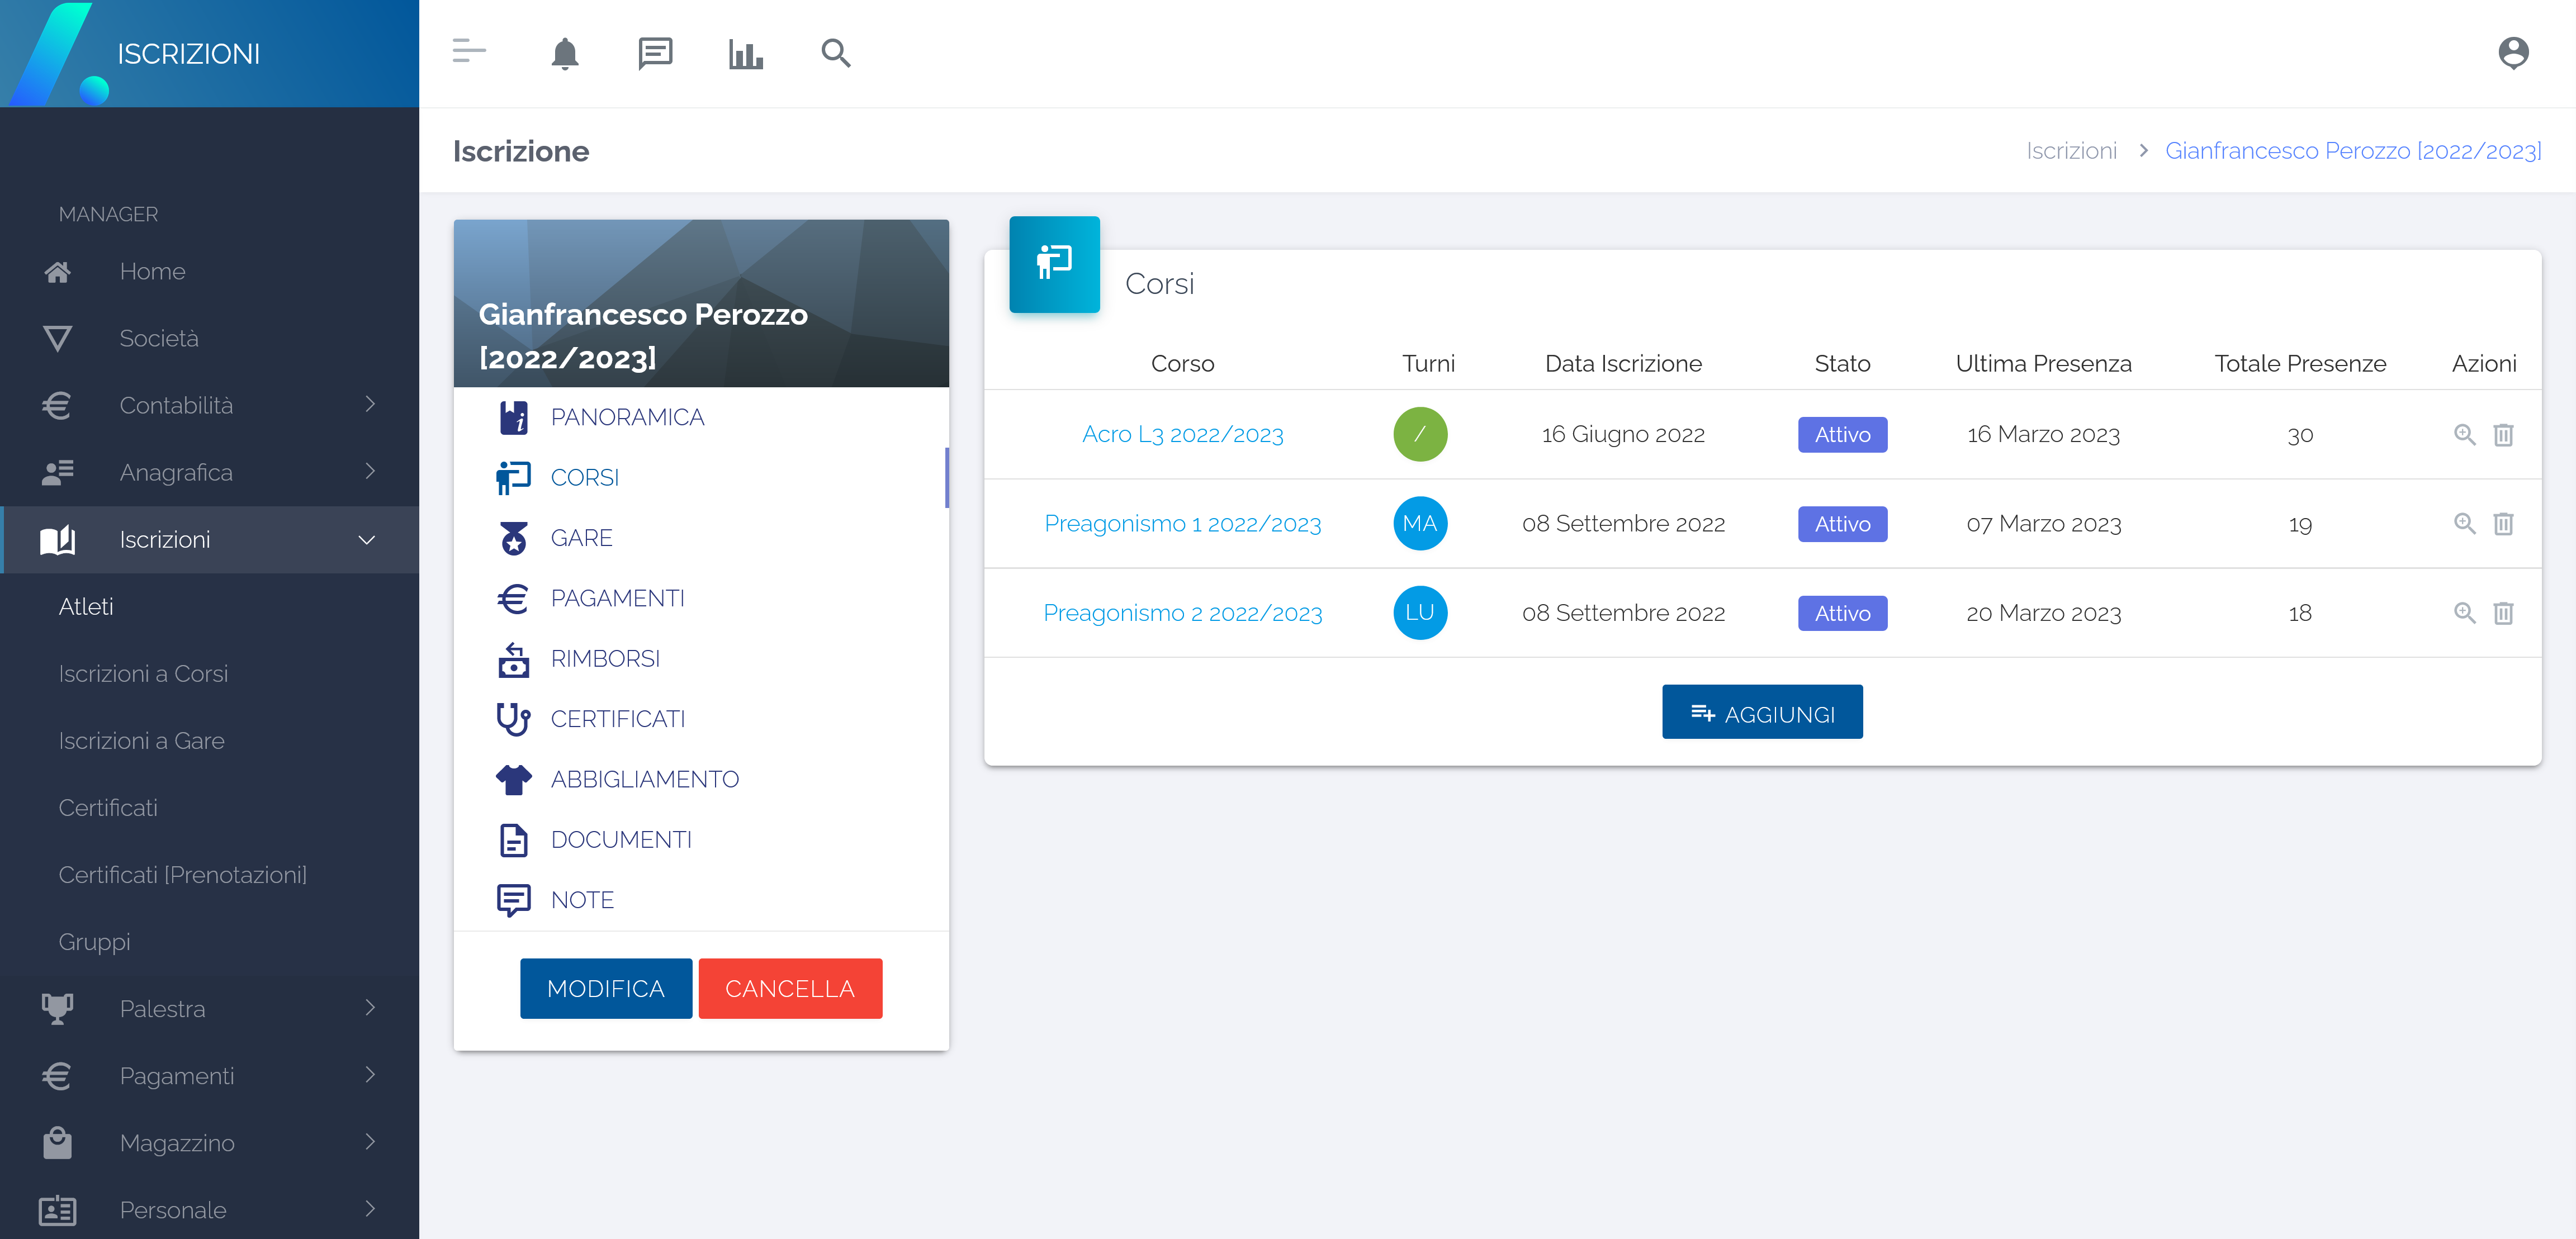The image size is (2576, 1239).
Task: Toggle the sidebar hamburger menu icon
Action: tap(469, 51)
